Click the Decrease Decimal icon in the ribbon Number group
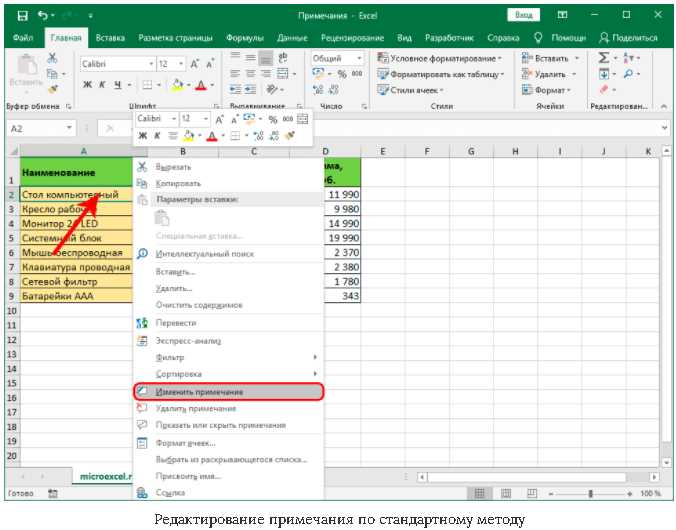 (x=334, y=90)
